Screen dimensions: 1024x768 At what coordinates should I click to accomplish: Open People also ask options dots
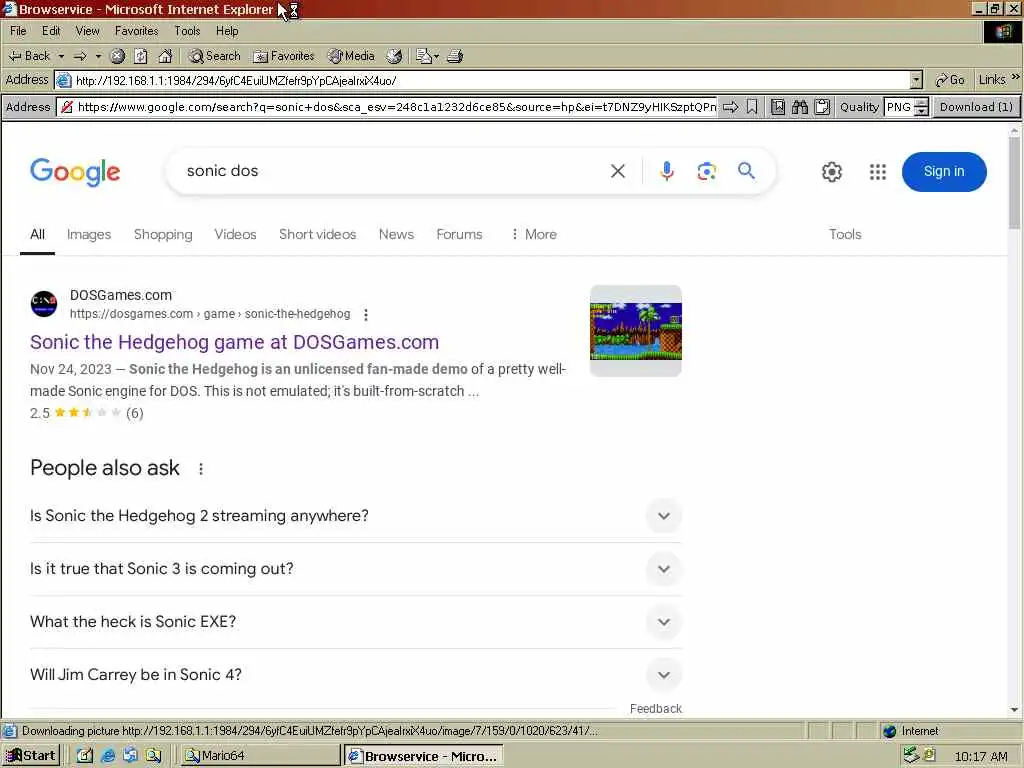200,469
